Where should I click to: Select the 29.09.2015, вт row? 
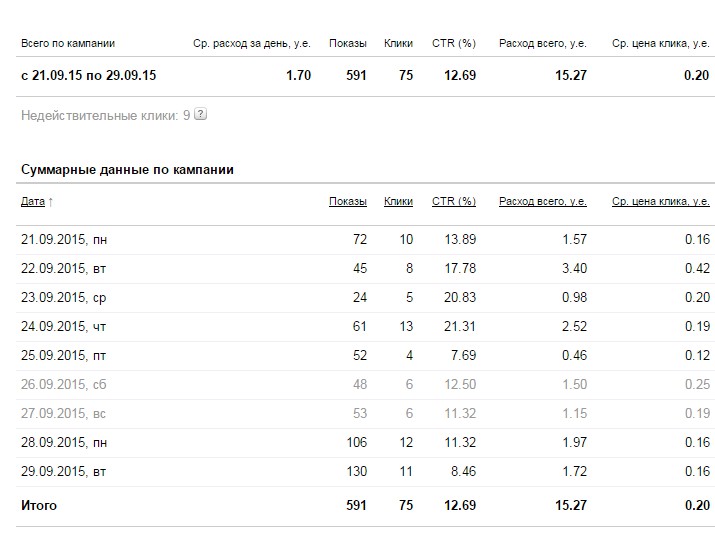point(365,472)
